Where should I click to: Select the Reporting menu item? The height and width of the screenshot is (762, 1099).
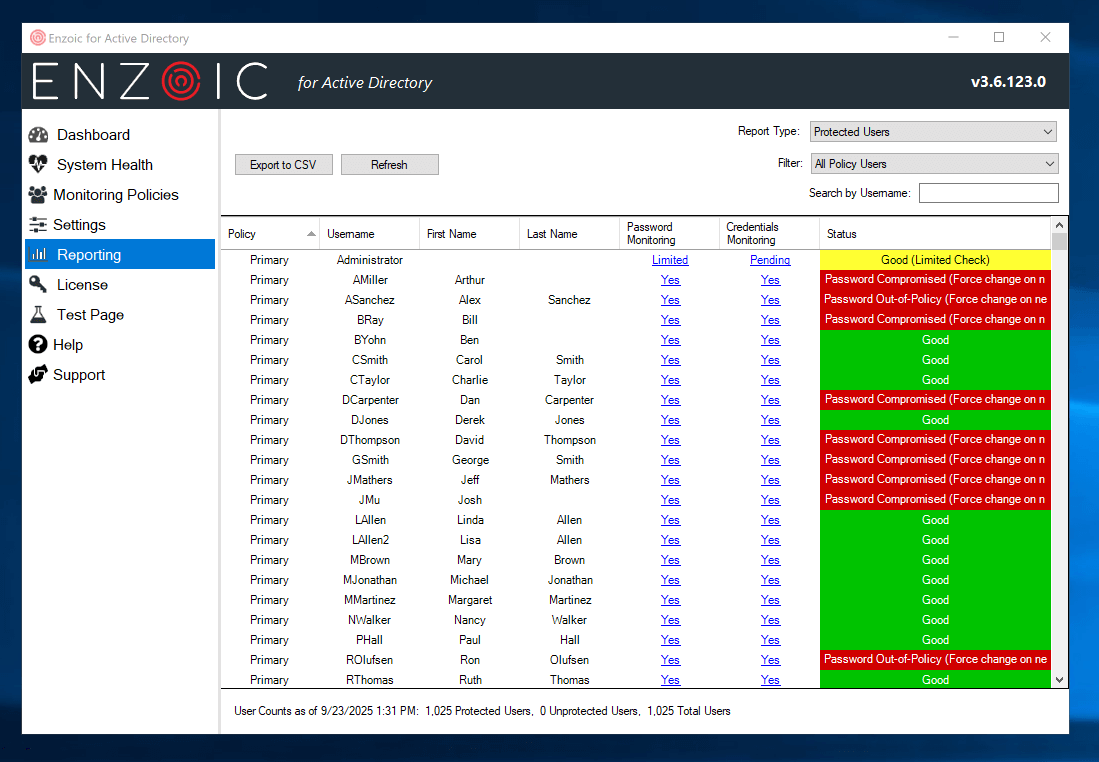(x=119, y=255)
